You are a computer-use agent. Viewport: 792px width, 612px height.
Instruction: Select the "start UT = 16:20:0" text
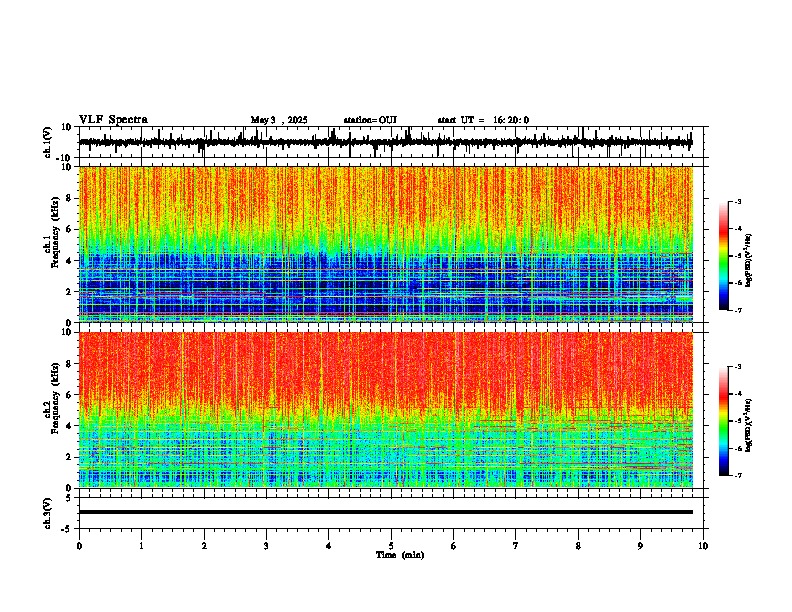[483, 120]
